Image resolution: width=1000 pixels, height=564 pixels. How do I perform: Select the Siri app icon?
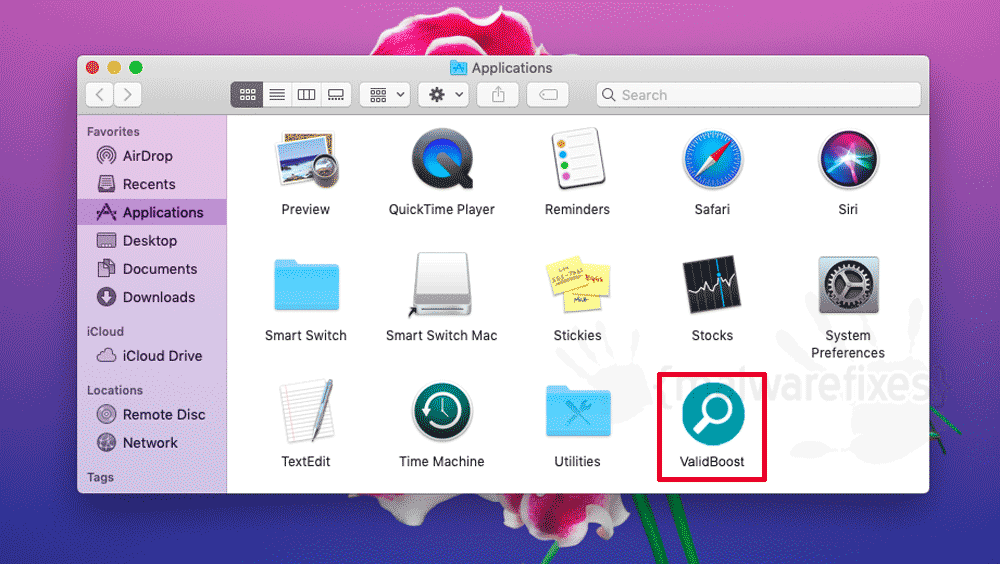pos(848,160)
